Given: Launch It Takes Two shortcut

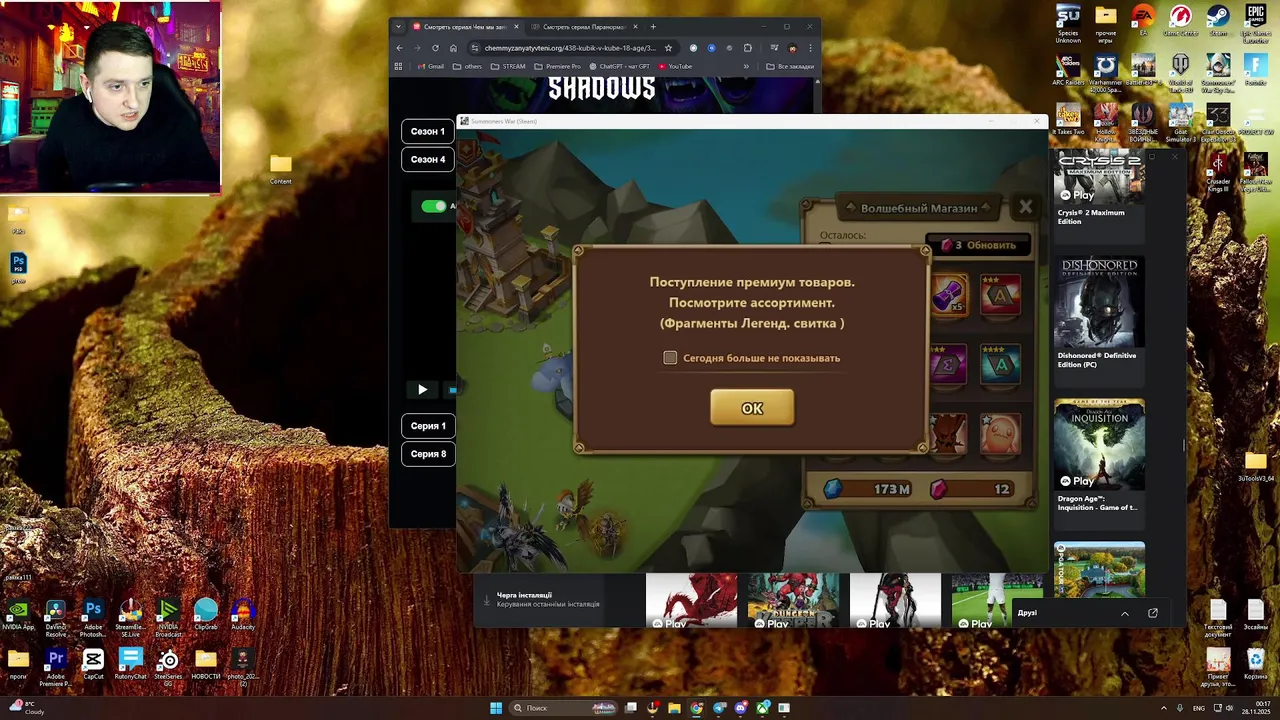Looking at the screenshot, I should tap(1068, 118).
